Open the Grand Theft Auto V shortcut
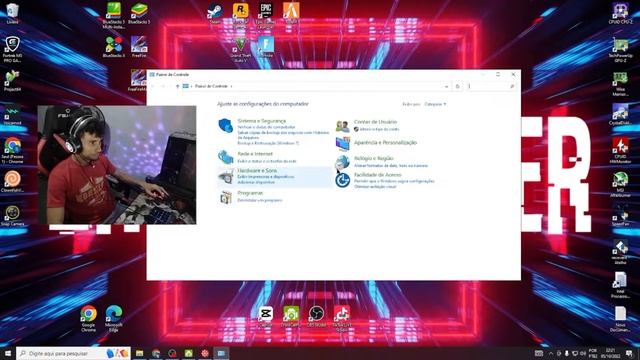 point(240,49)
